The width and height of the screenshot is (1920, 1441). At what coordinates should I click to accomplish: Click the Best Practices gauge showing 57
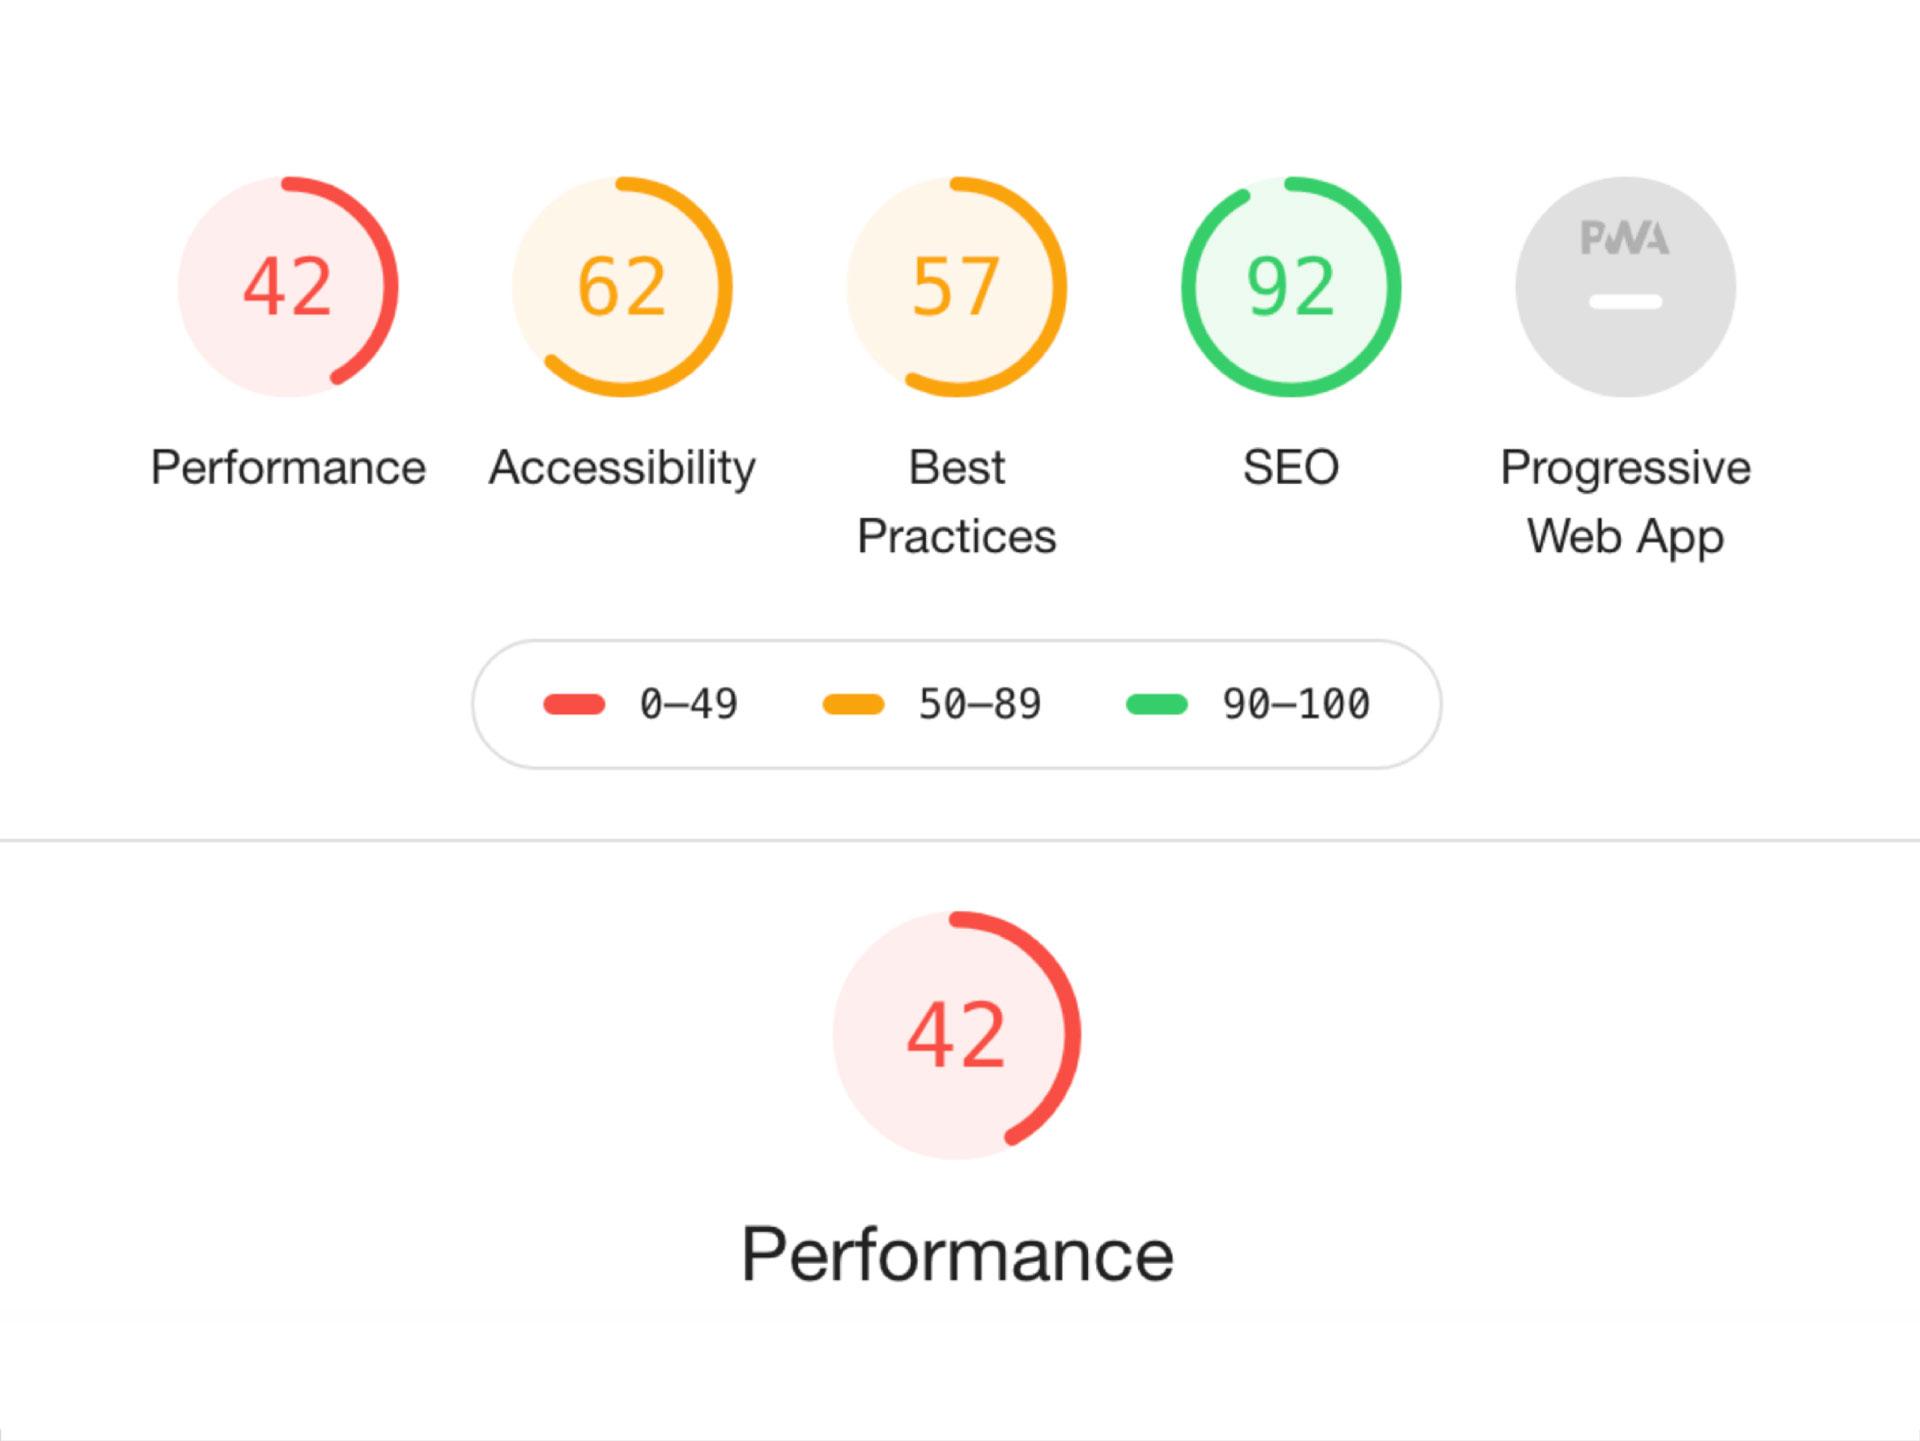[956, 287]
